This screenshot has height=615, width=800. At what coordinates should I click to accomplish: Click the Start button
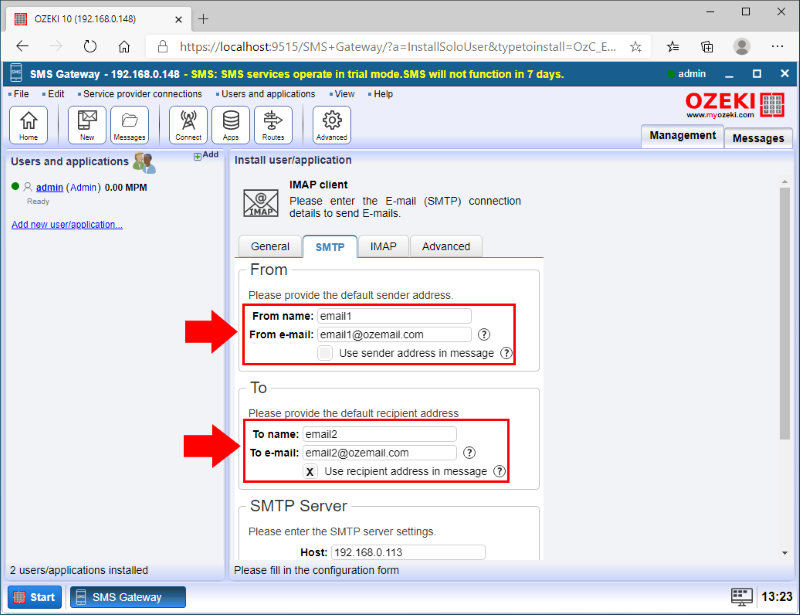[x=35, y=597]
